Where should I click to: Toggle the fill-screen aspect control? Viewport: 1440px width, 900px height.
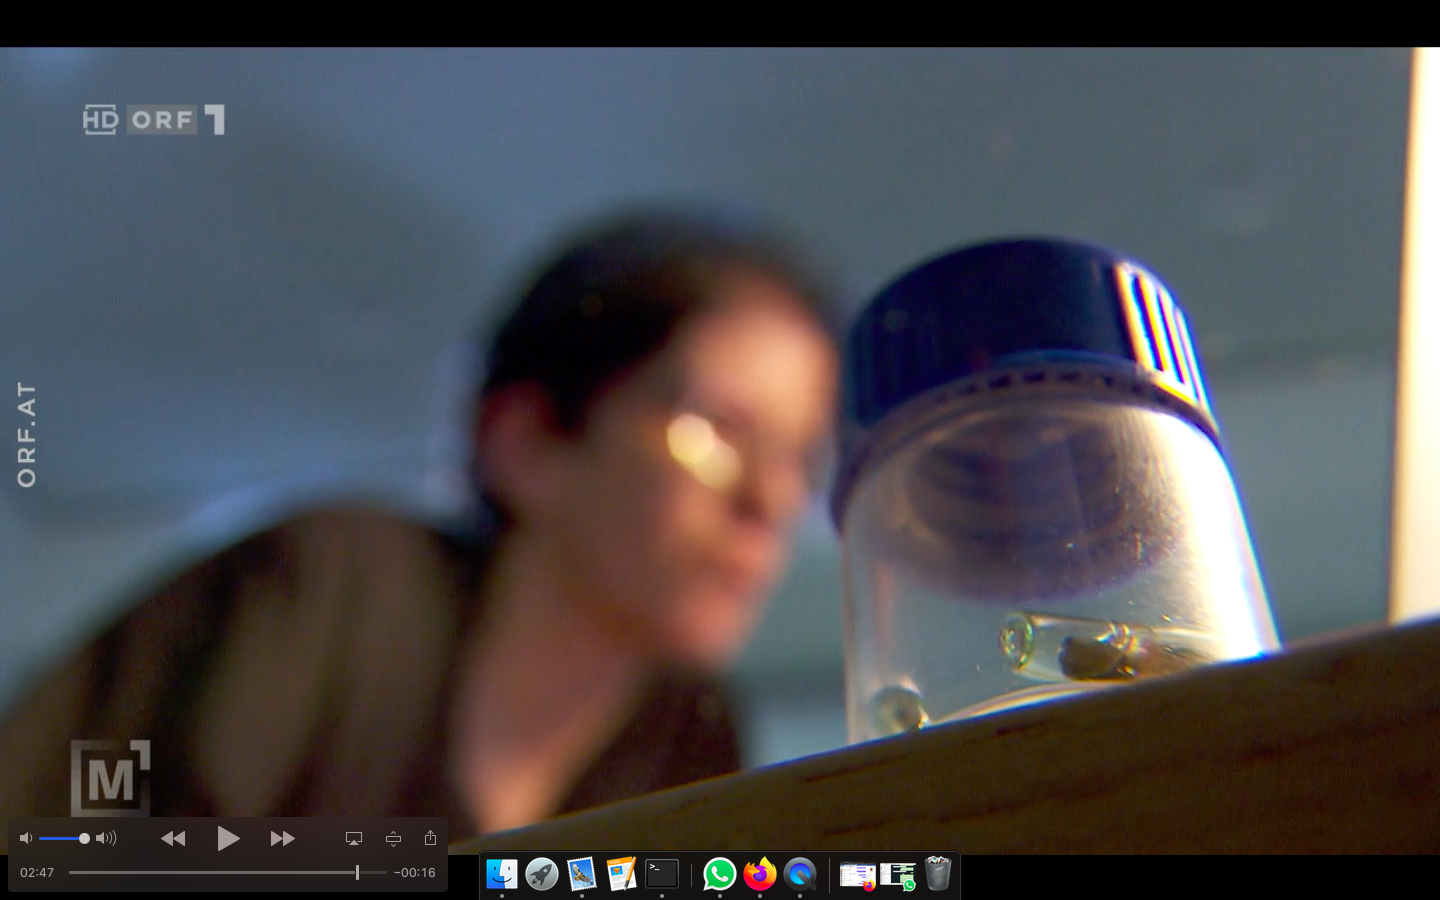[x=393, y=838]
